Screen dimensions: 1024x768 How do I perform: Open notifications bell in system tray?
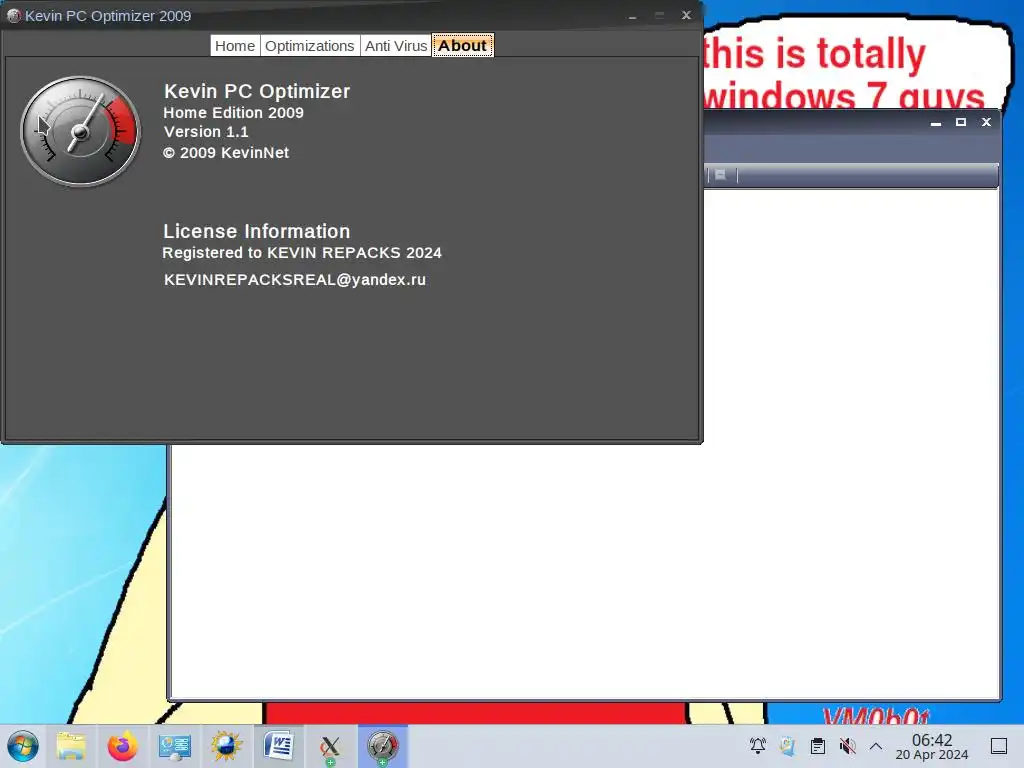pos(758,746)
